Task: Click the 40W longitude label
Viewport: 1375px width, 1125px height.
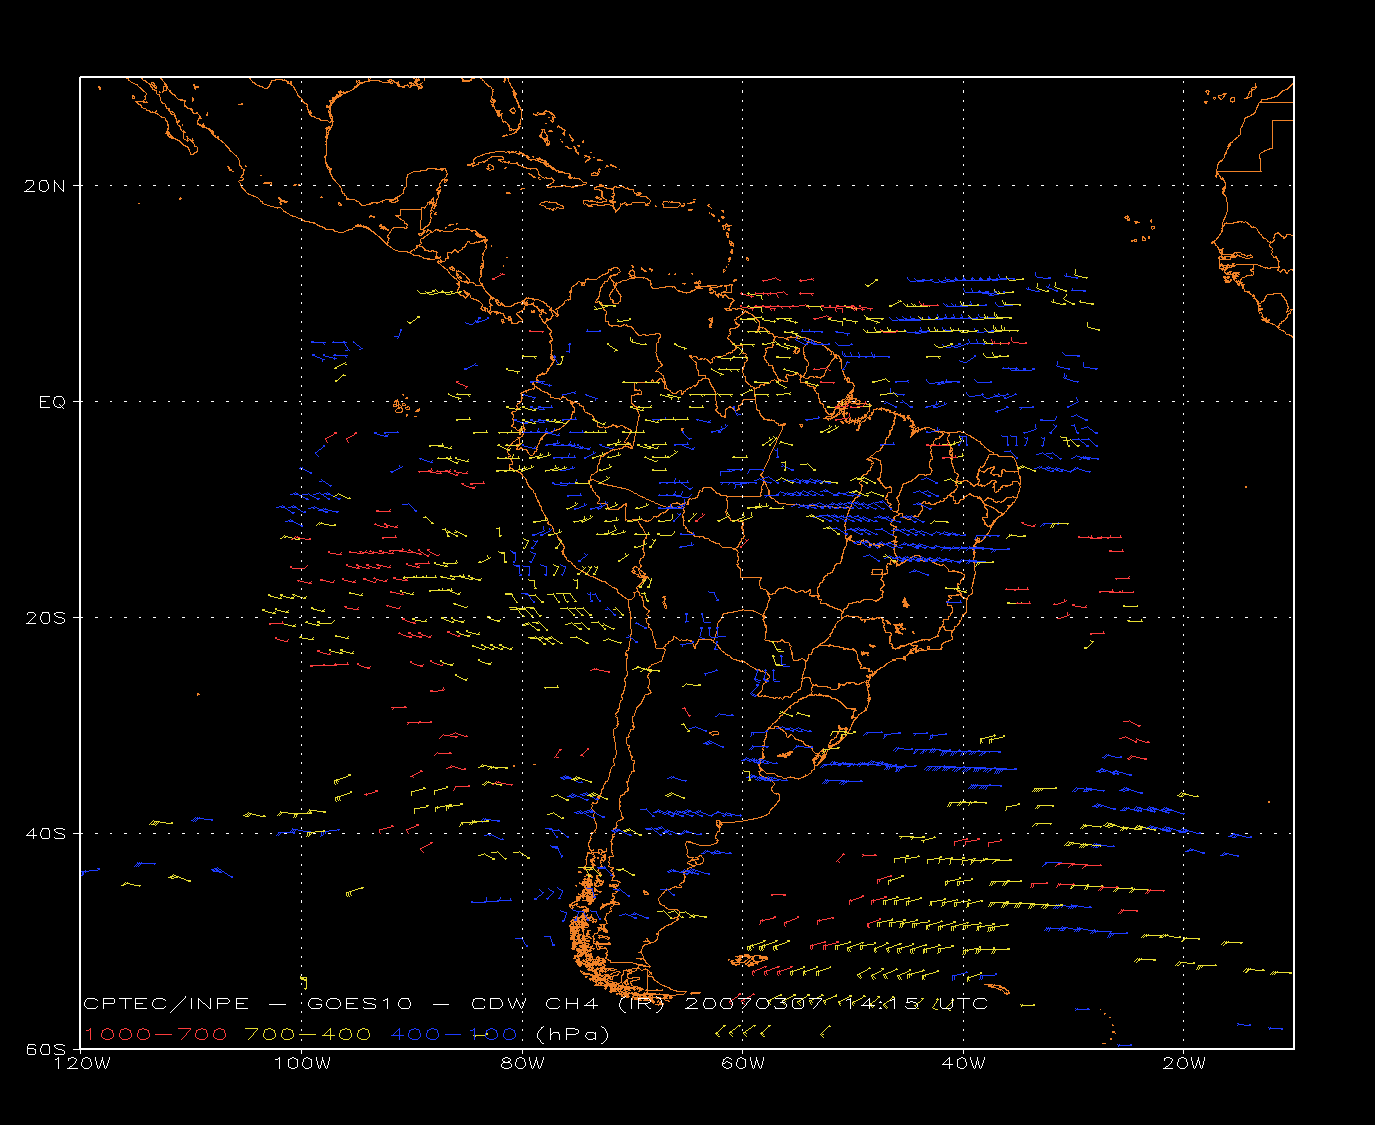Action: (x=963, y=1063)
